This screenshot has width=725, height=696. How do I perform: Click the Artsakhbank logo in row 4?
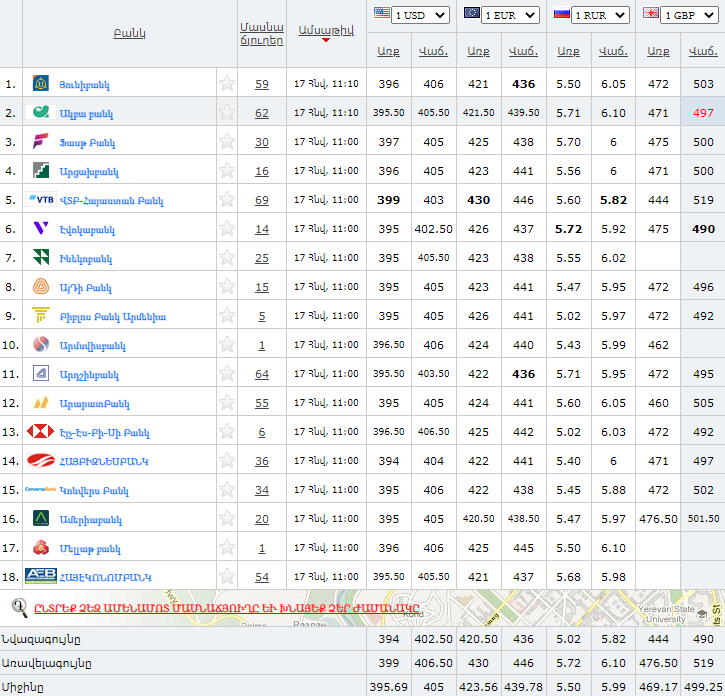point(41,170)
